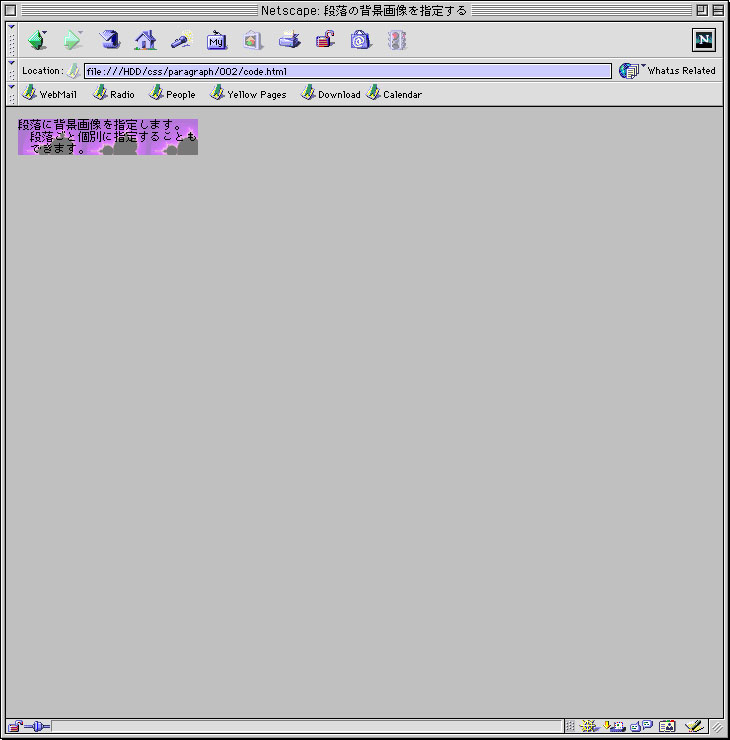Close the Netscape window
Image resolution: width=730 pixels, height=740 pixels.
pos(10,10)
